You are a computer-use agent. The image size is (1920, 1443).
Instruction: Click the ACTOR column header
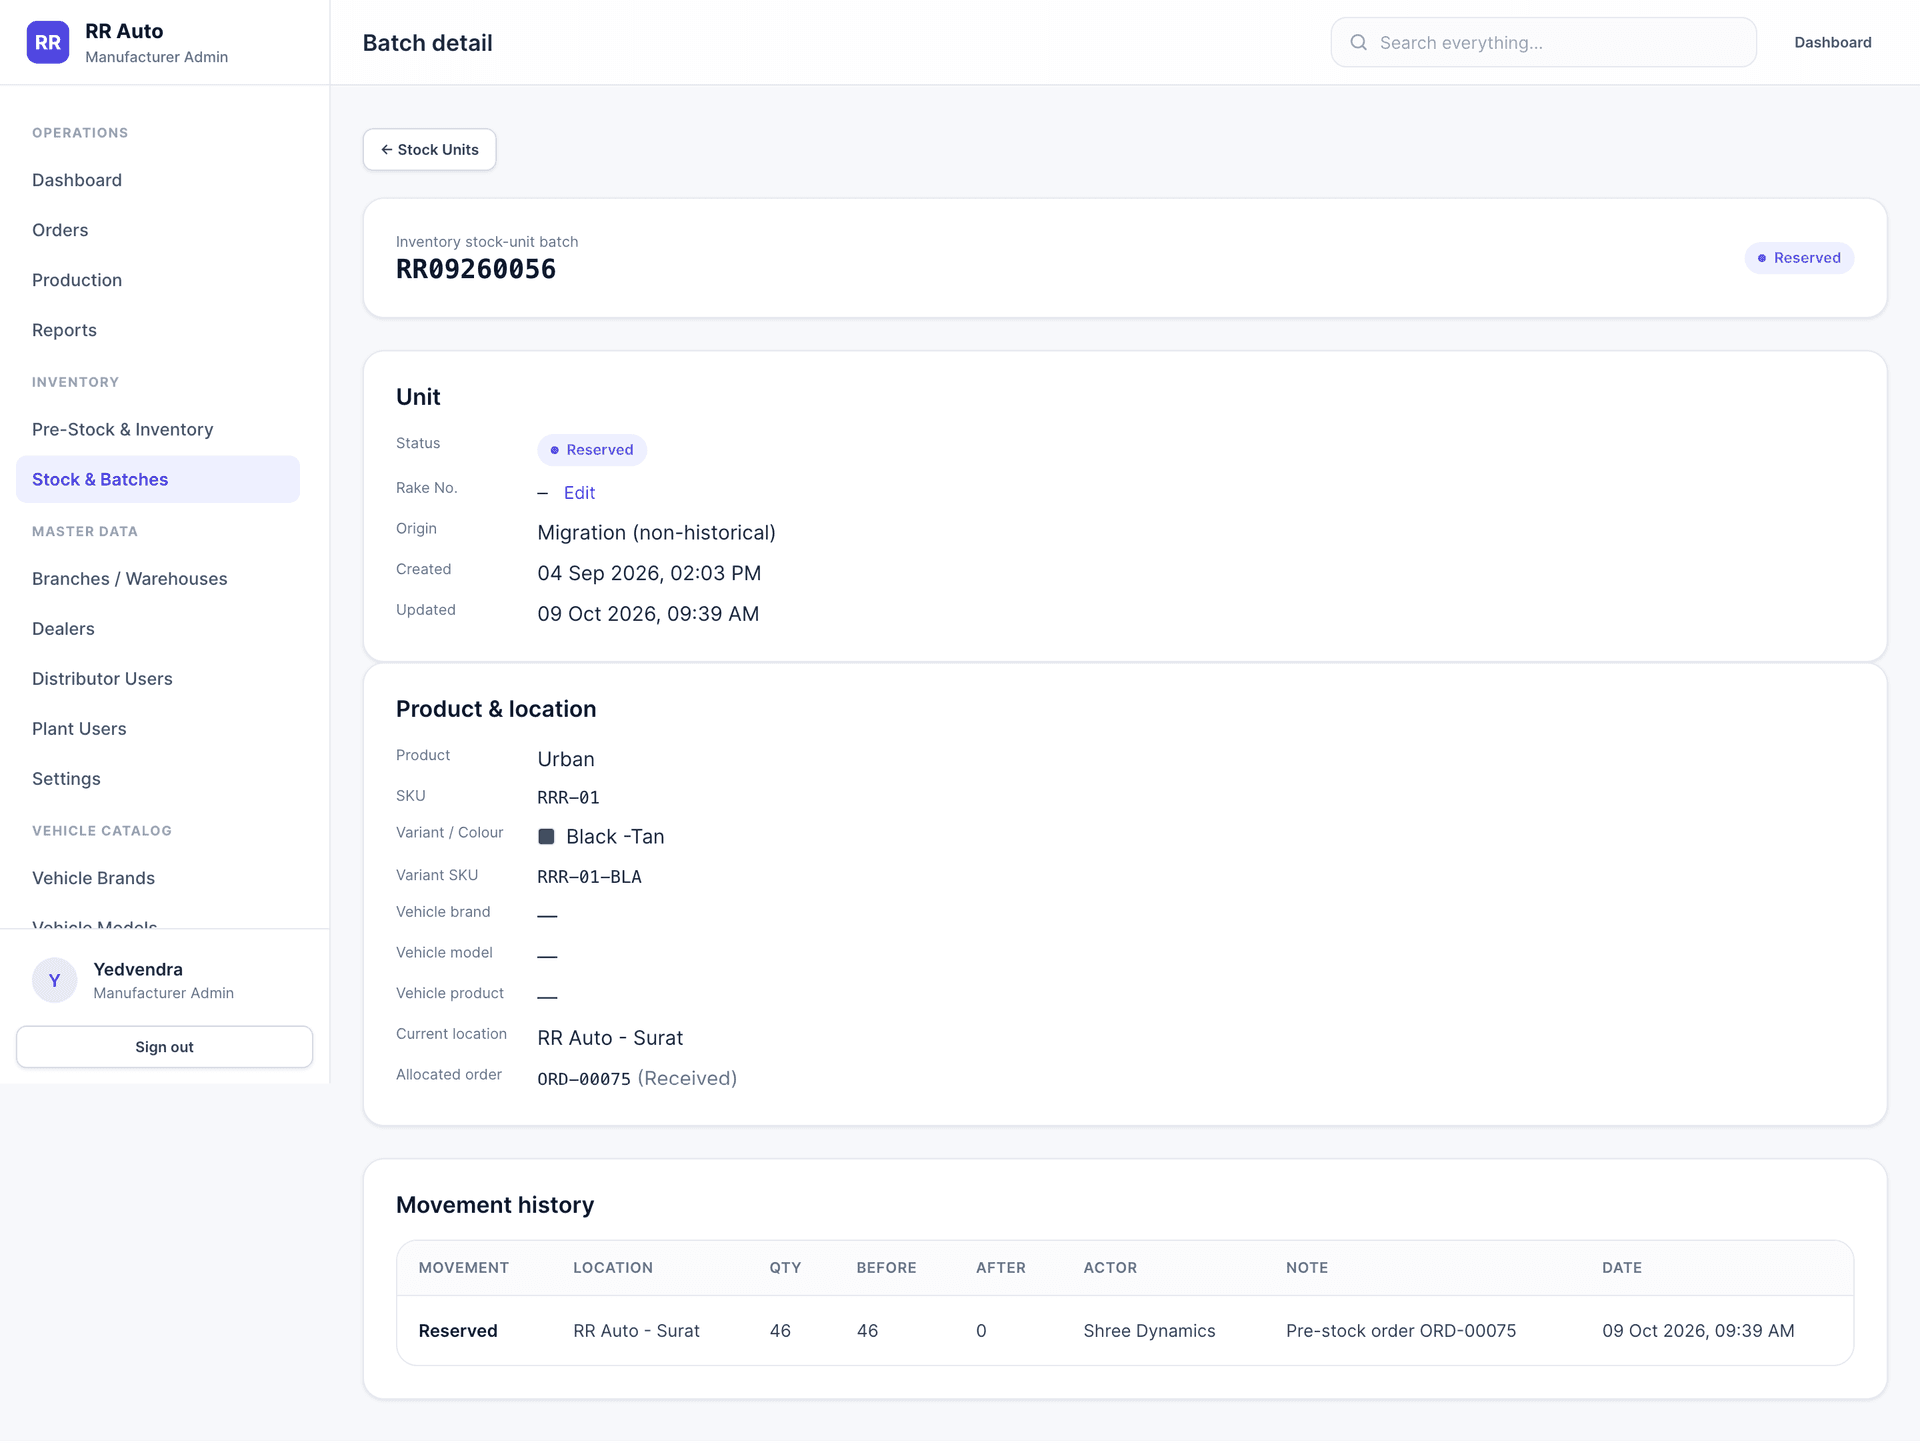pos(1110,1267)
